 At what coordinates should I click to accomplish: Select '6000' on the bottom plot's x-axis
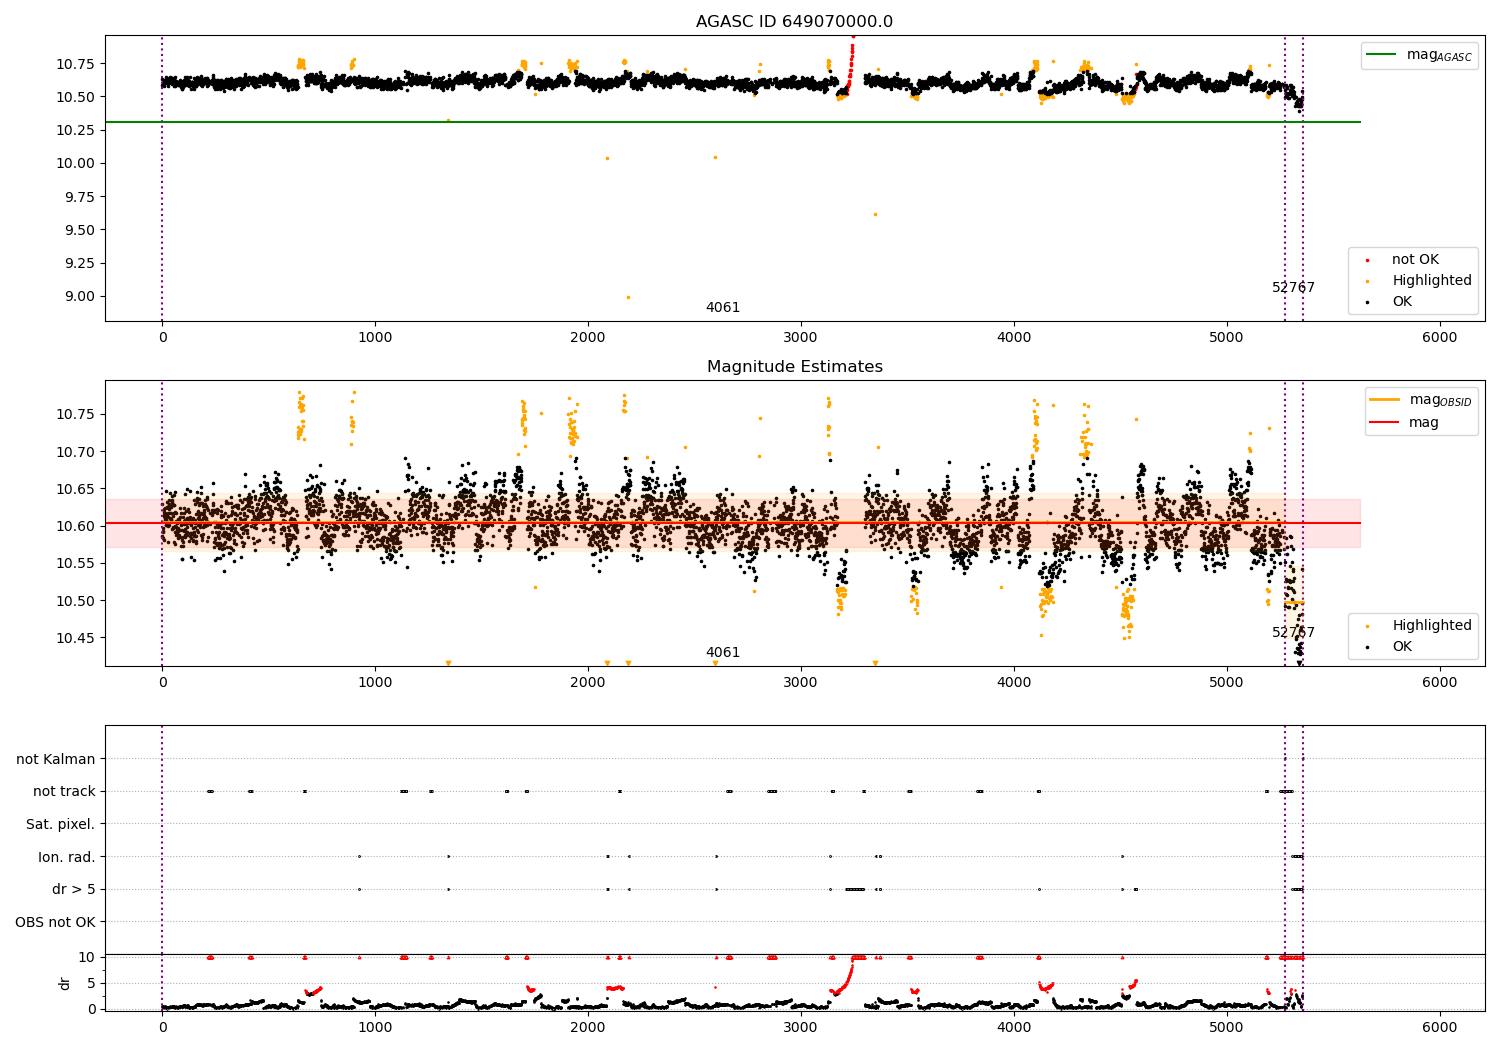pyautogui.click(x=1440, y=1028)
